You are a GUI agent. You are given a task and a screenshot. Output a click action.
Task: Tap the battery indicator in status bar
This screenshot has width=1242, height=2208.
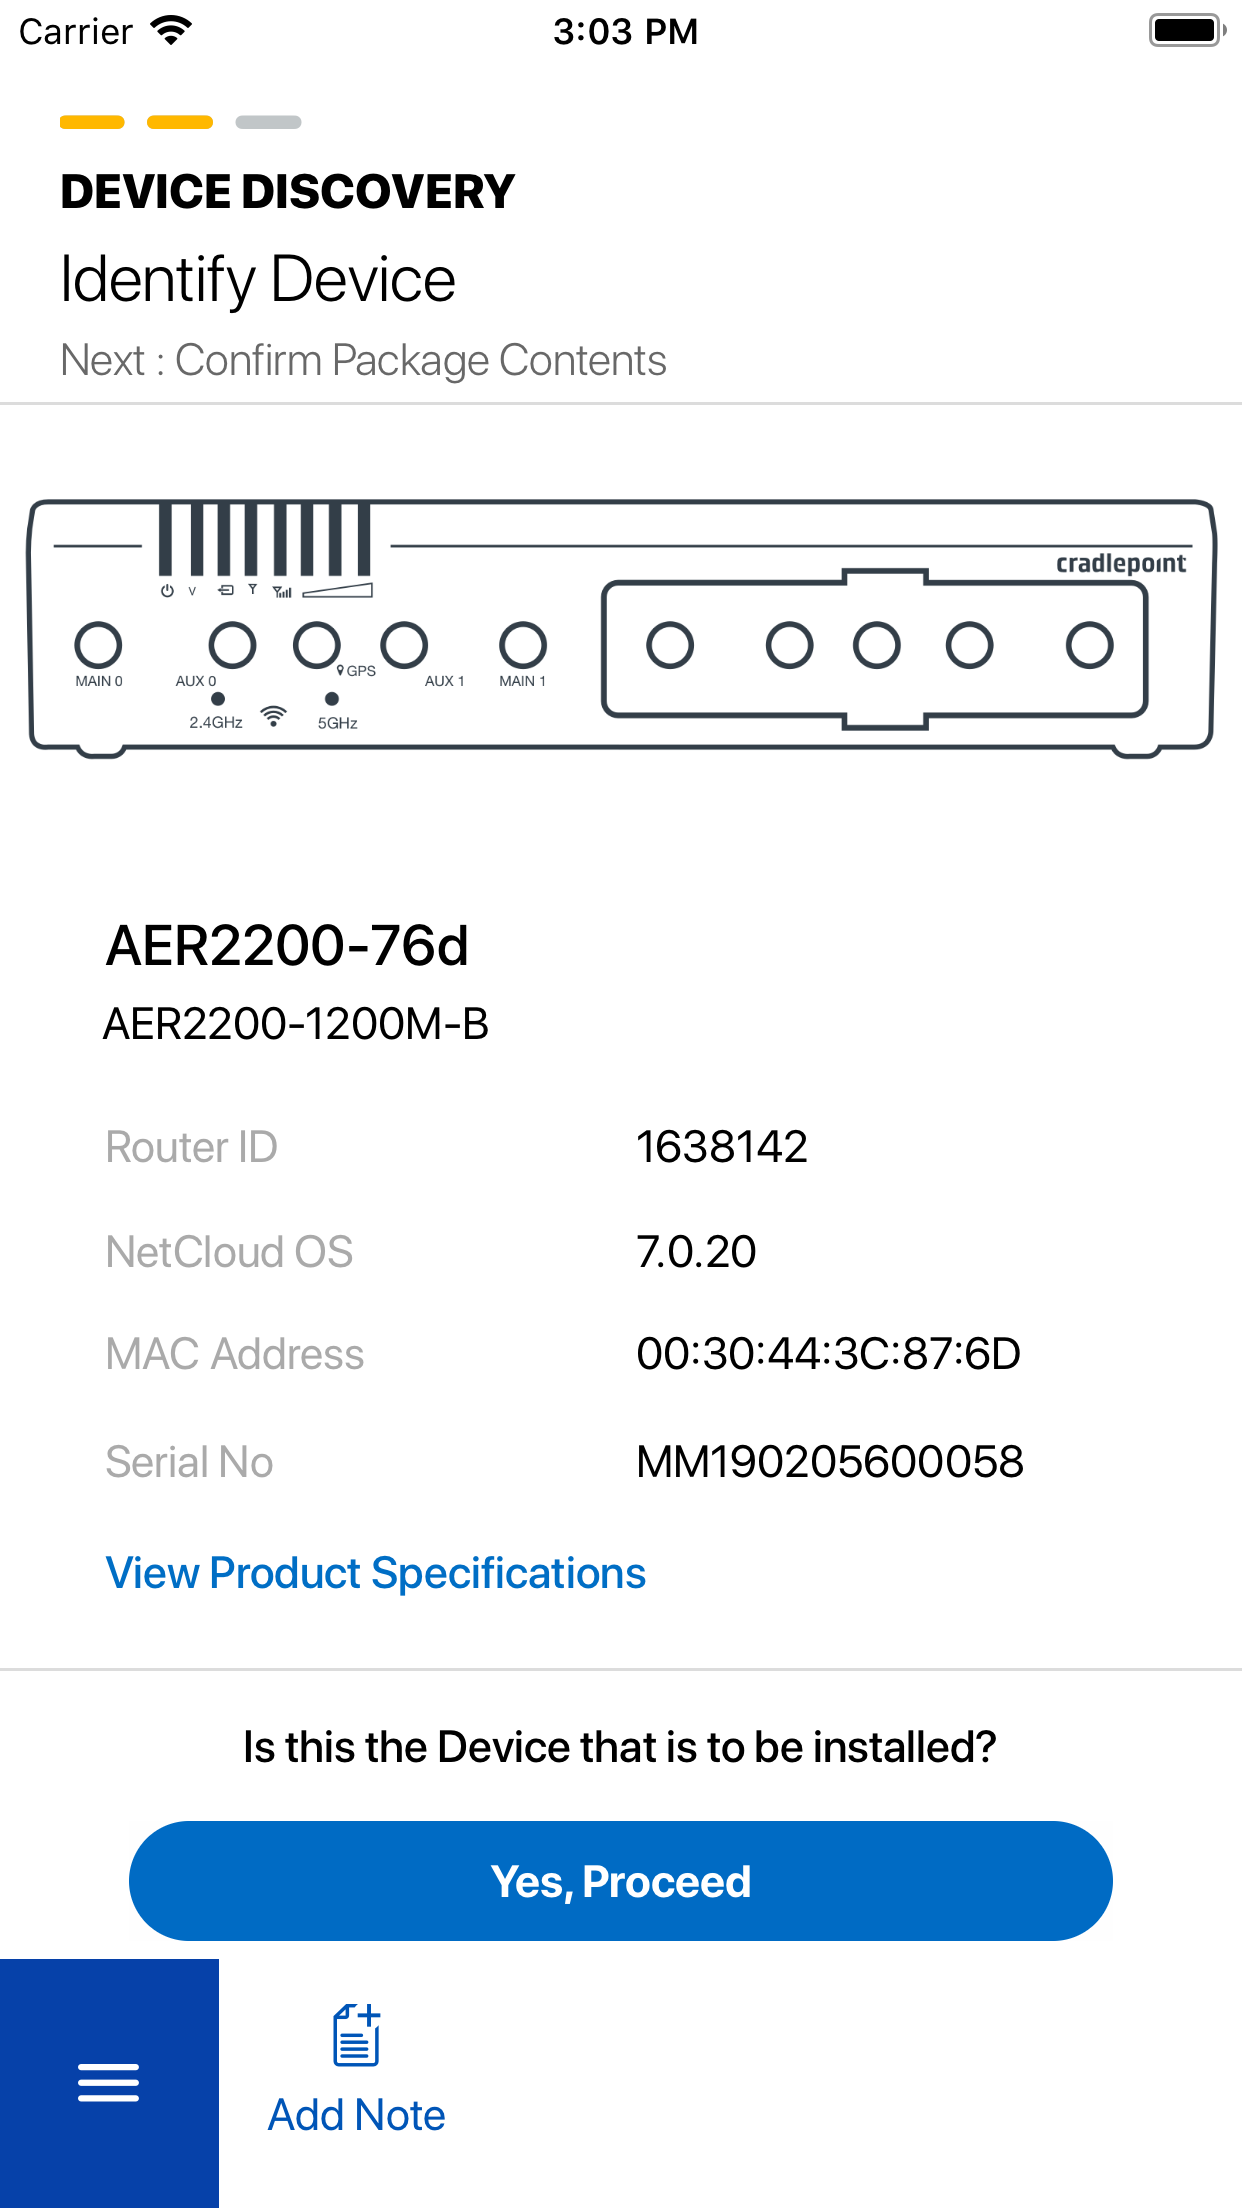point(1186,30)
